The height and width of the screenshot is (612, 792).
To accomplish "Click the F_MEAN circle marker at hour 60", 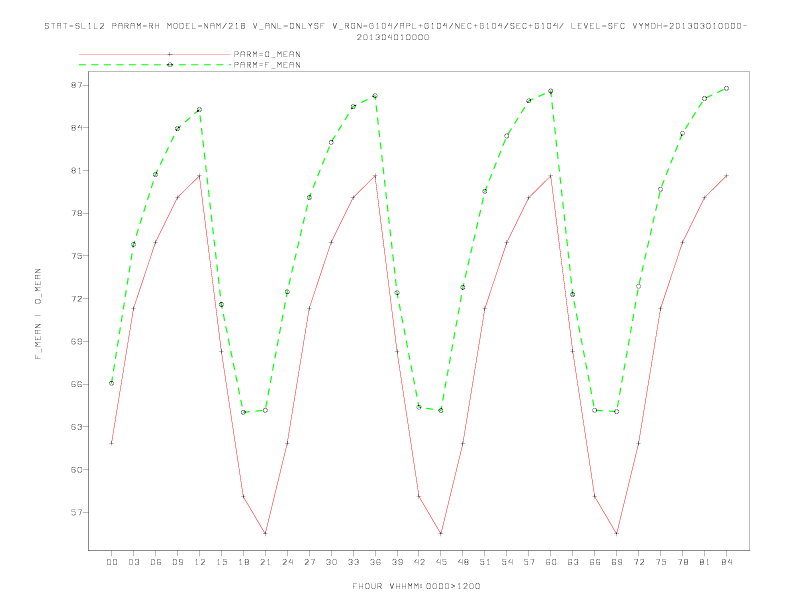I will [551, 91].
